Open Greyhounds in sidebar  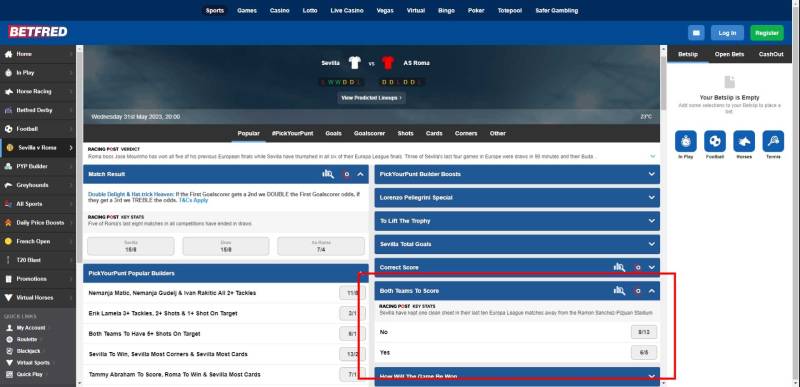[x=38, y=185]
